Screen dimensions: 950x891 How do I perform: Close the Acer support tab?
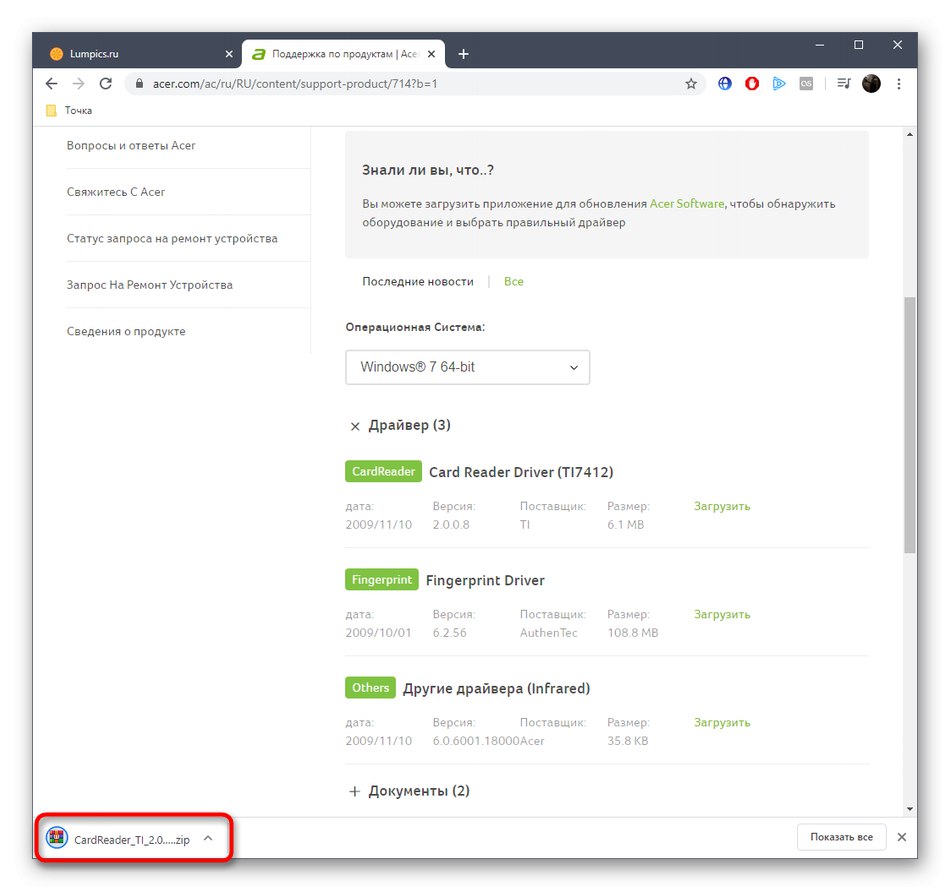coord(431,54)
